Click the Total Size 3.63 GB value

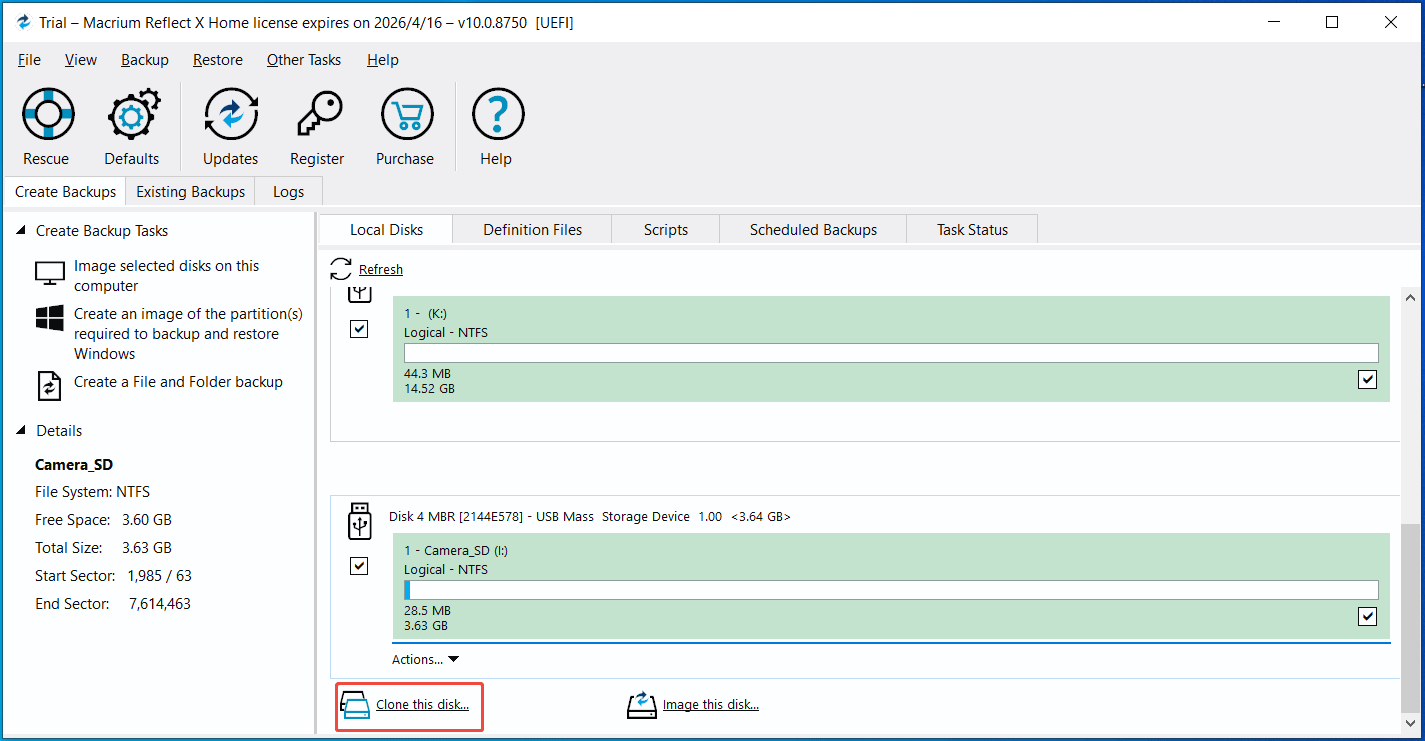pyautogui.click(x=147, y=548)
